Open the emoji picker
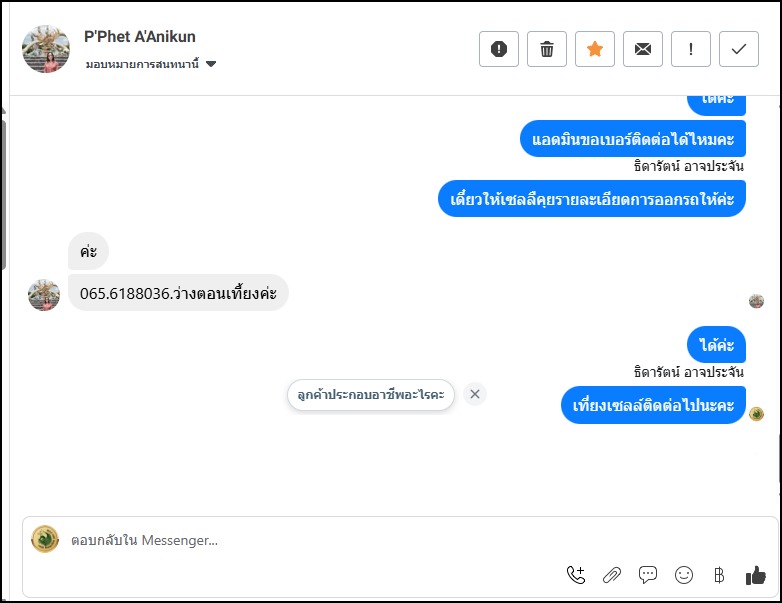Viewport: 782px width, 603px height. tap(684, 575)
